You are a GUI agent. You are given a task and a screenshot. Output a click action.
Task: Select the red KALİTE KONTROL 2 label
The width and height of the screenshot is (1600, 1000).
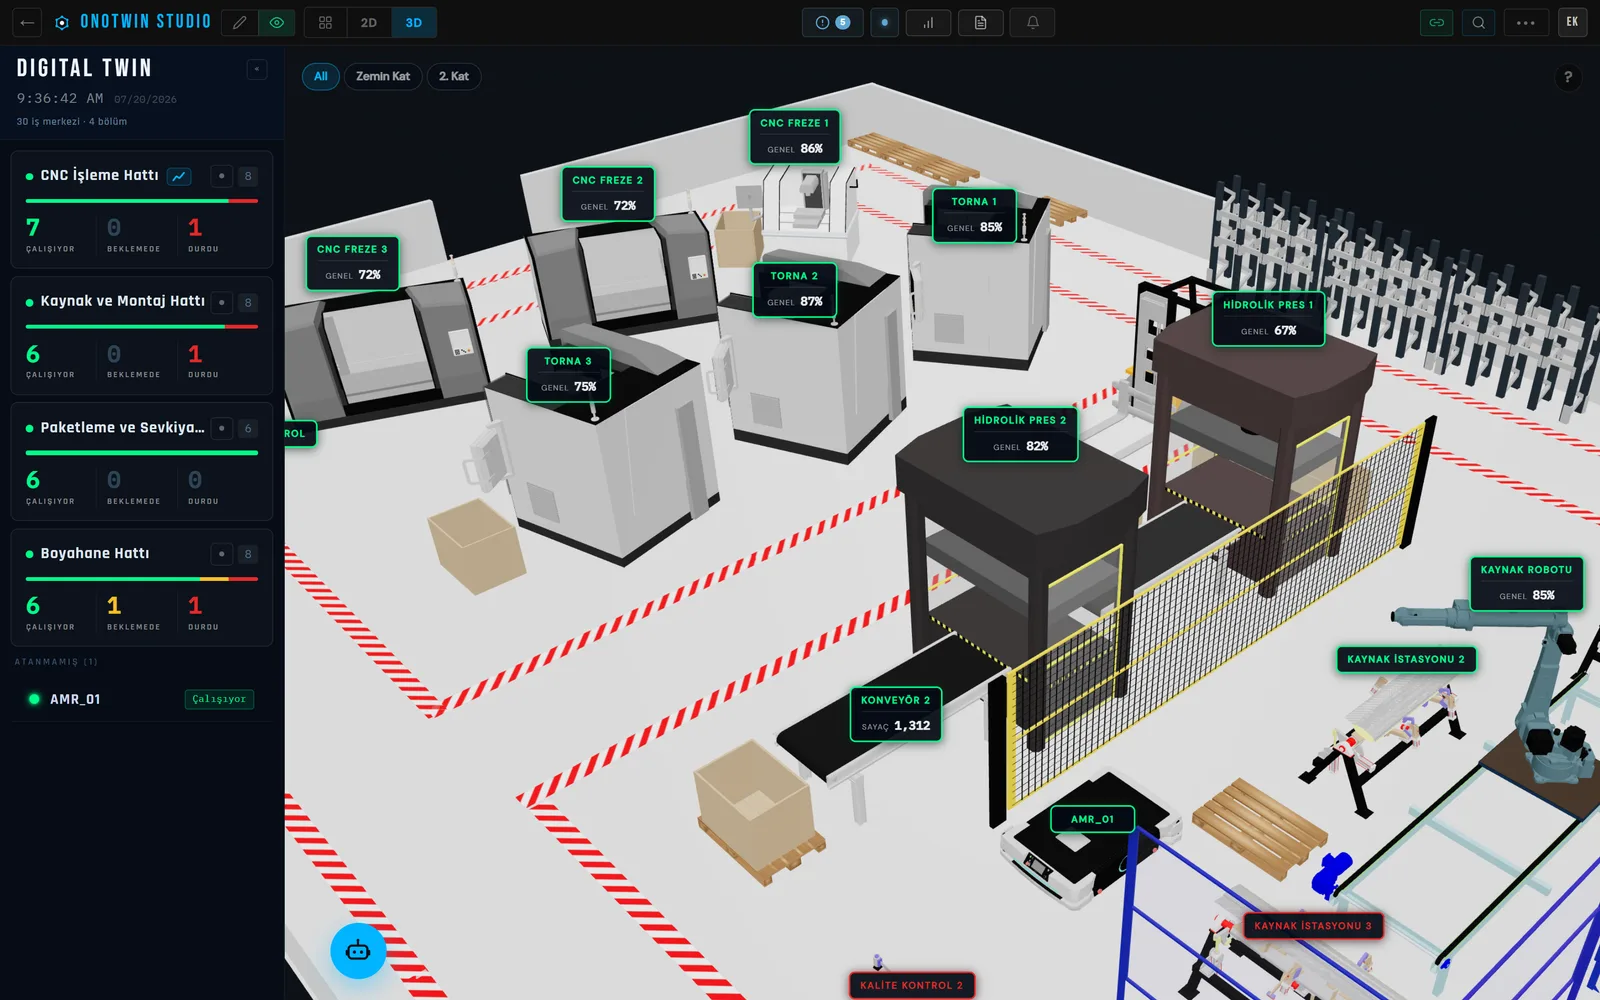pyautogui.click(x=911, y=985)
